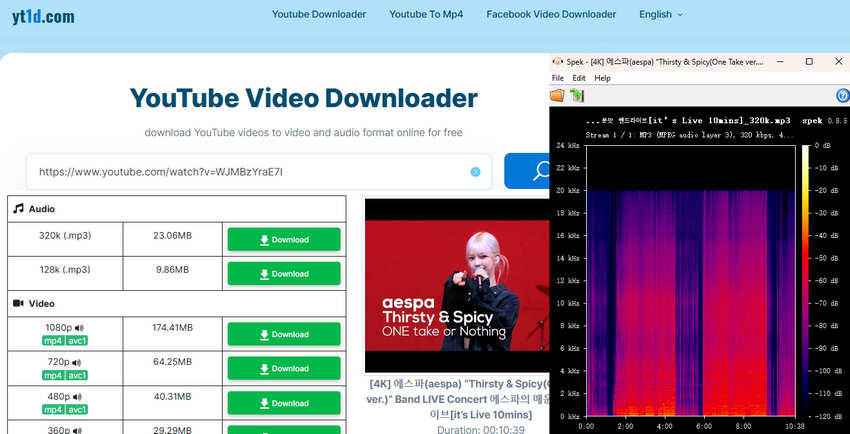Open Spek's Edit menu
The height and width of the screenshot is (434, 850).
[x=579, y=78]
